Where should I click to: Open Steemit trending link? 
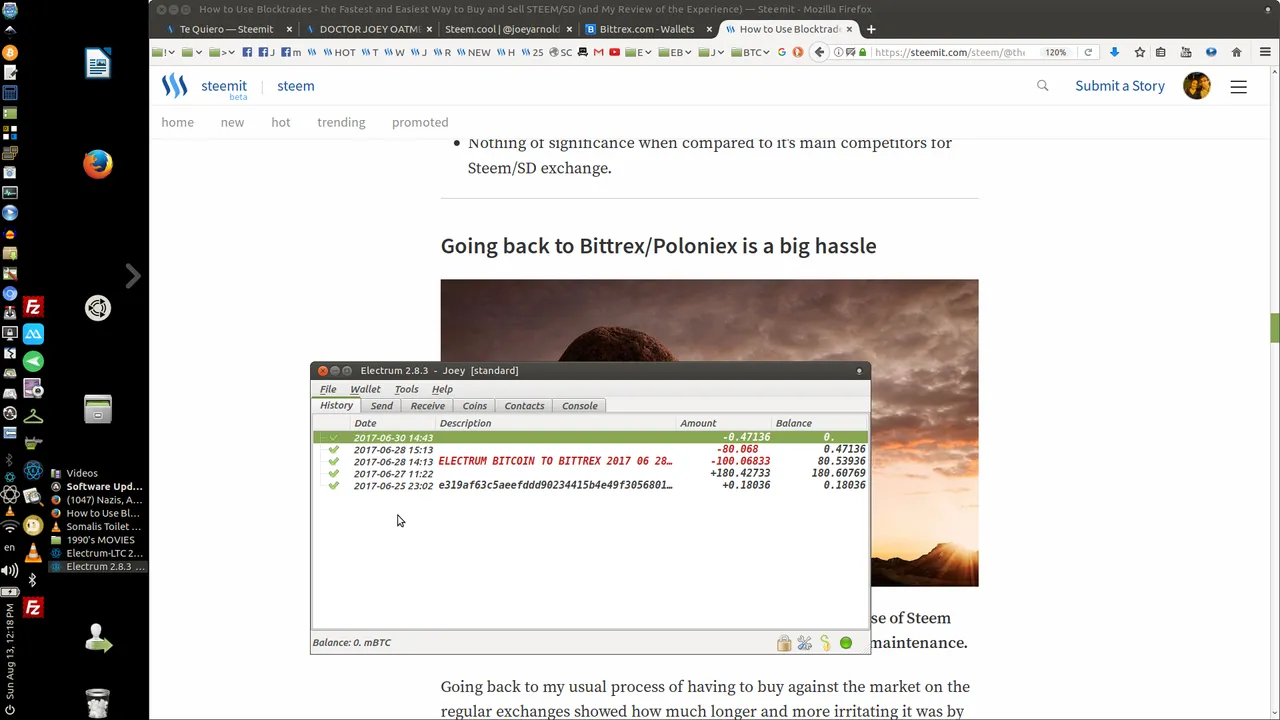341,122
